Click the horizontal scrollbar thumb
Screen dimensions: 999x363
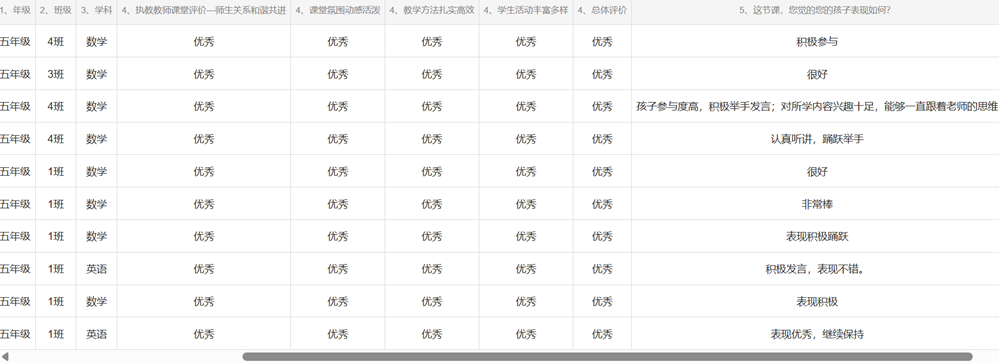(607, 357)
